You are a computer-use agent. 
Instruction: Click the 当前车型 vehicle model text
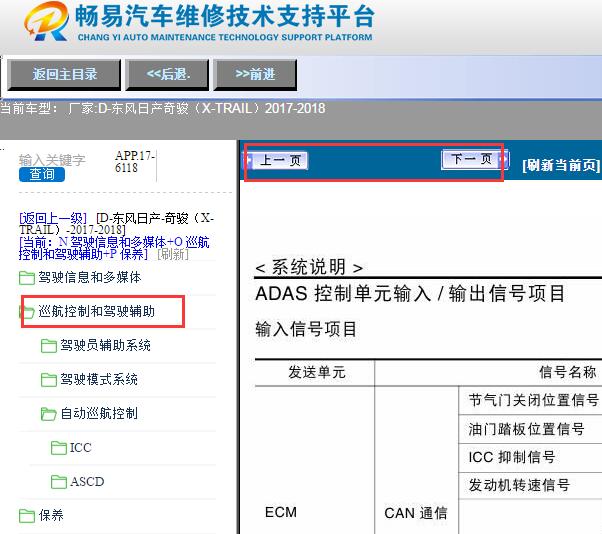[x=163, y=108]
